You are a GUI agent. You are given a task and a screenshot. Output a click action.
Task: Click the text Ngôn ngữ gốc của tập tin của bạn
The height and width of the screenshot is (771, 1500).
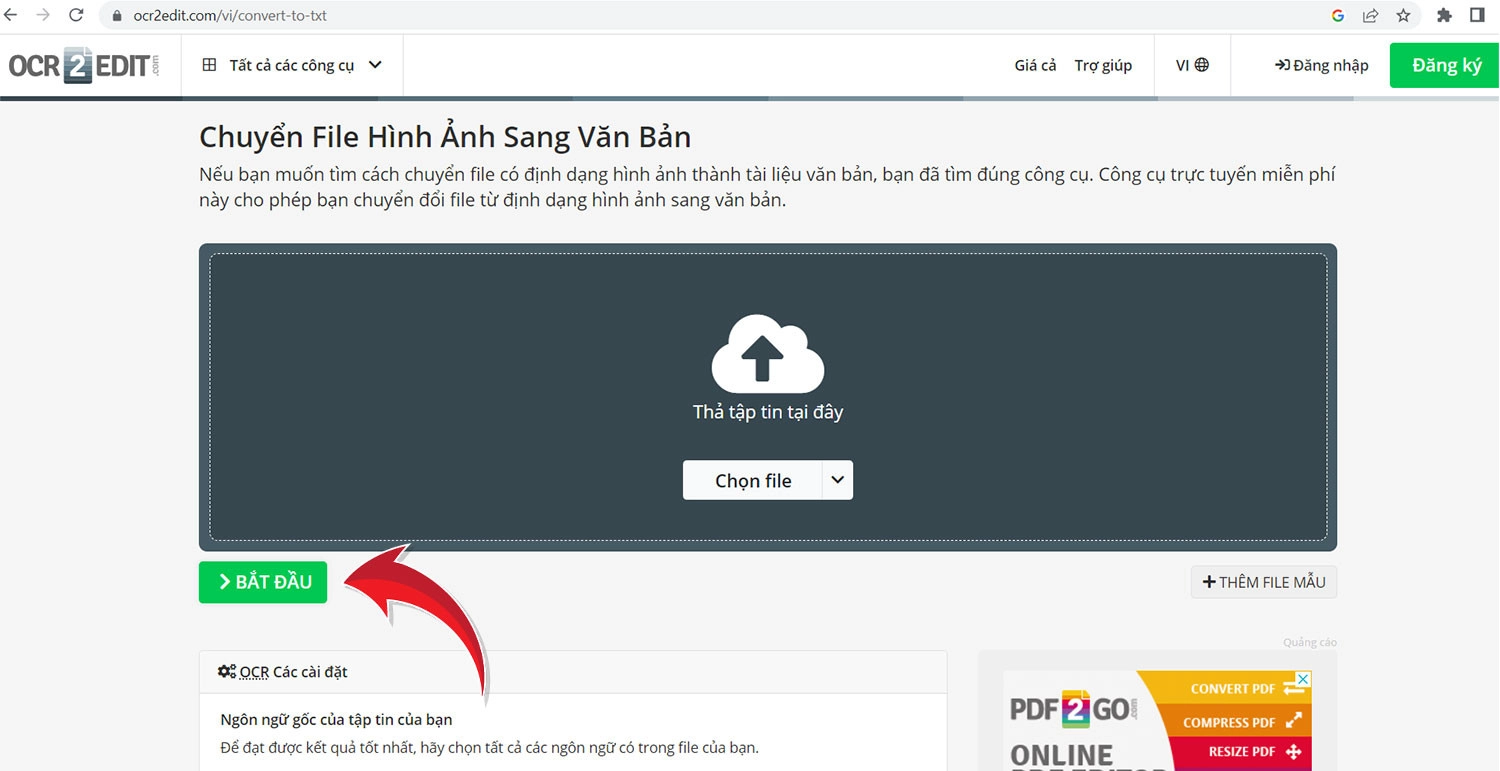pyautogui.click(x=336, y=719)
